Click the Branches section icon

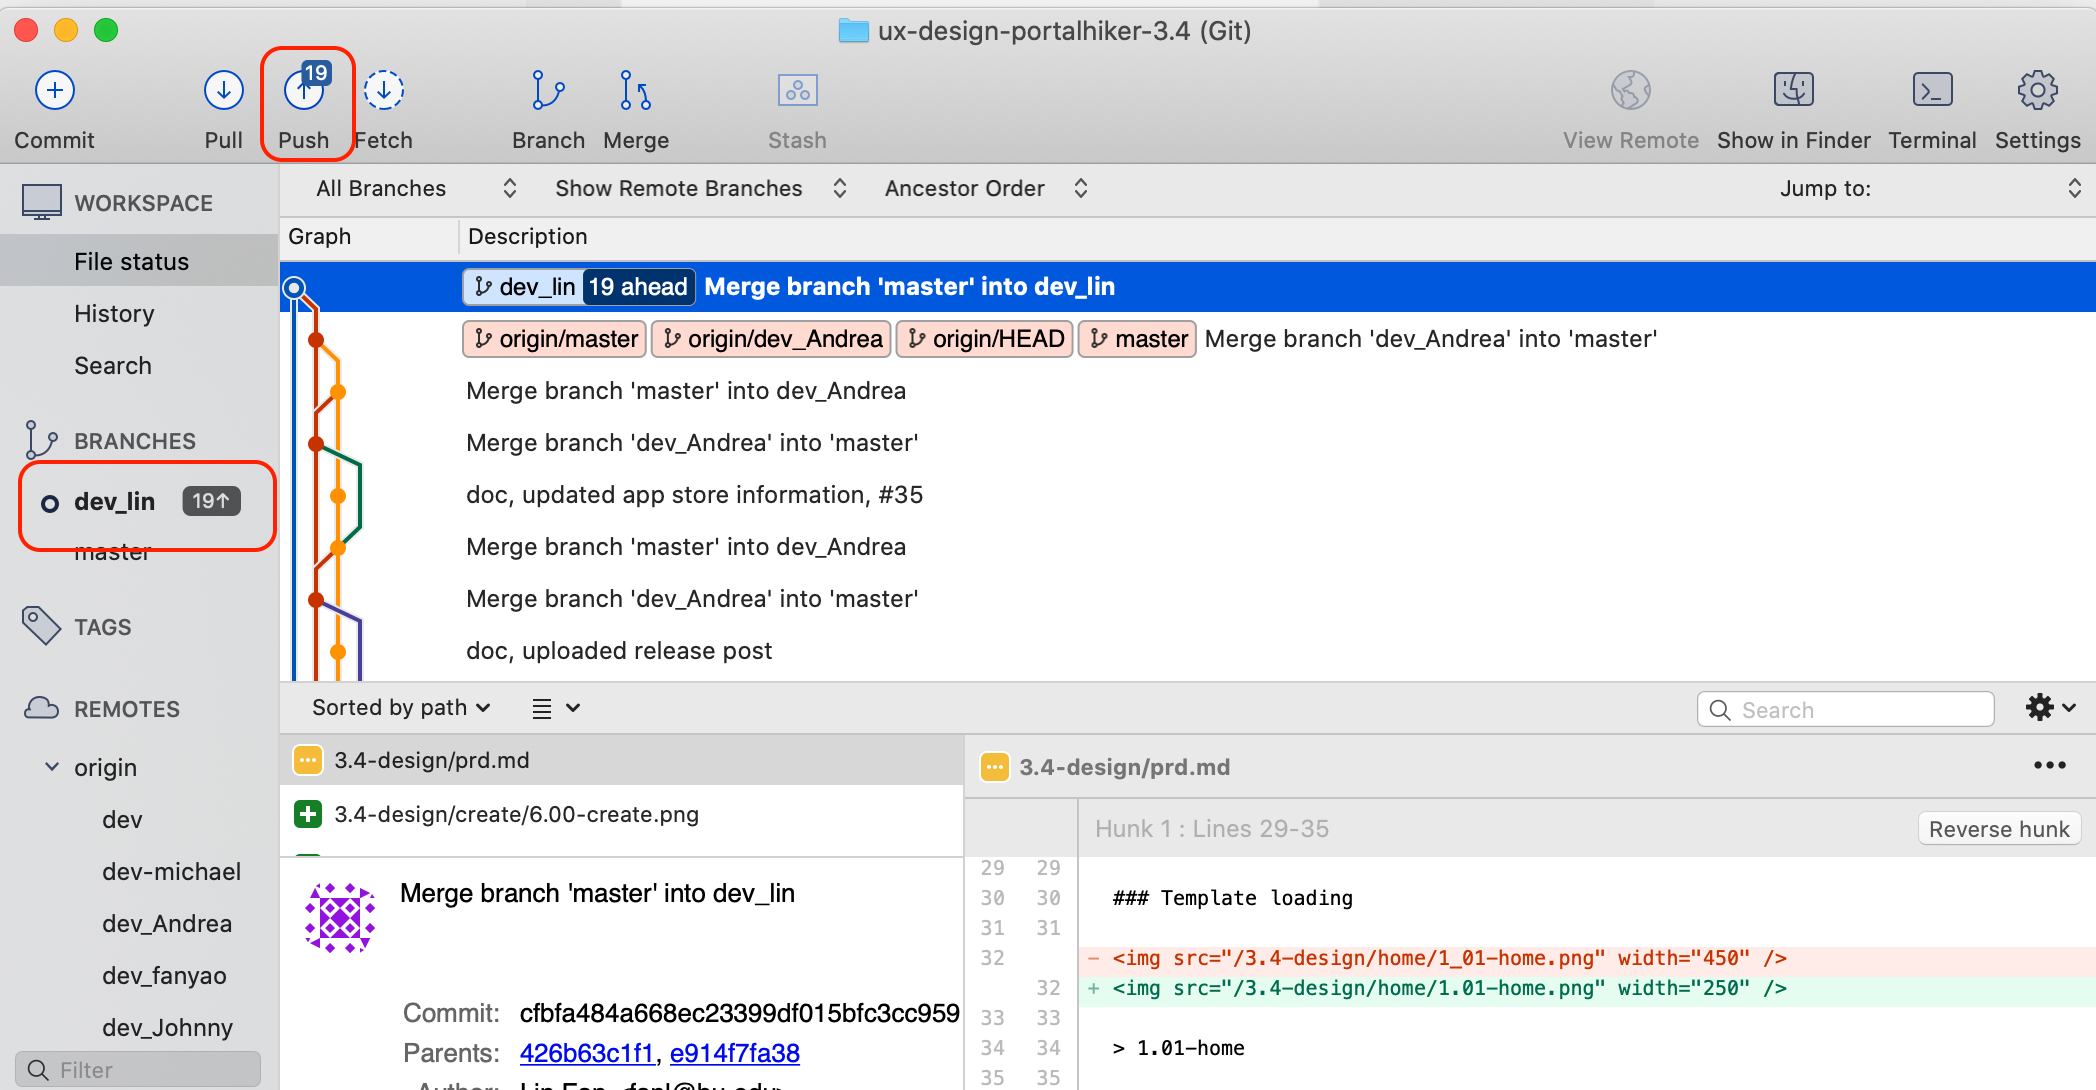(x=41, y=440)
